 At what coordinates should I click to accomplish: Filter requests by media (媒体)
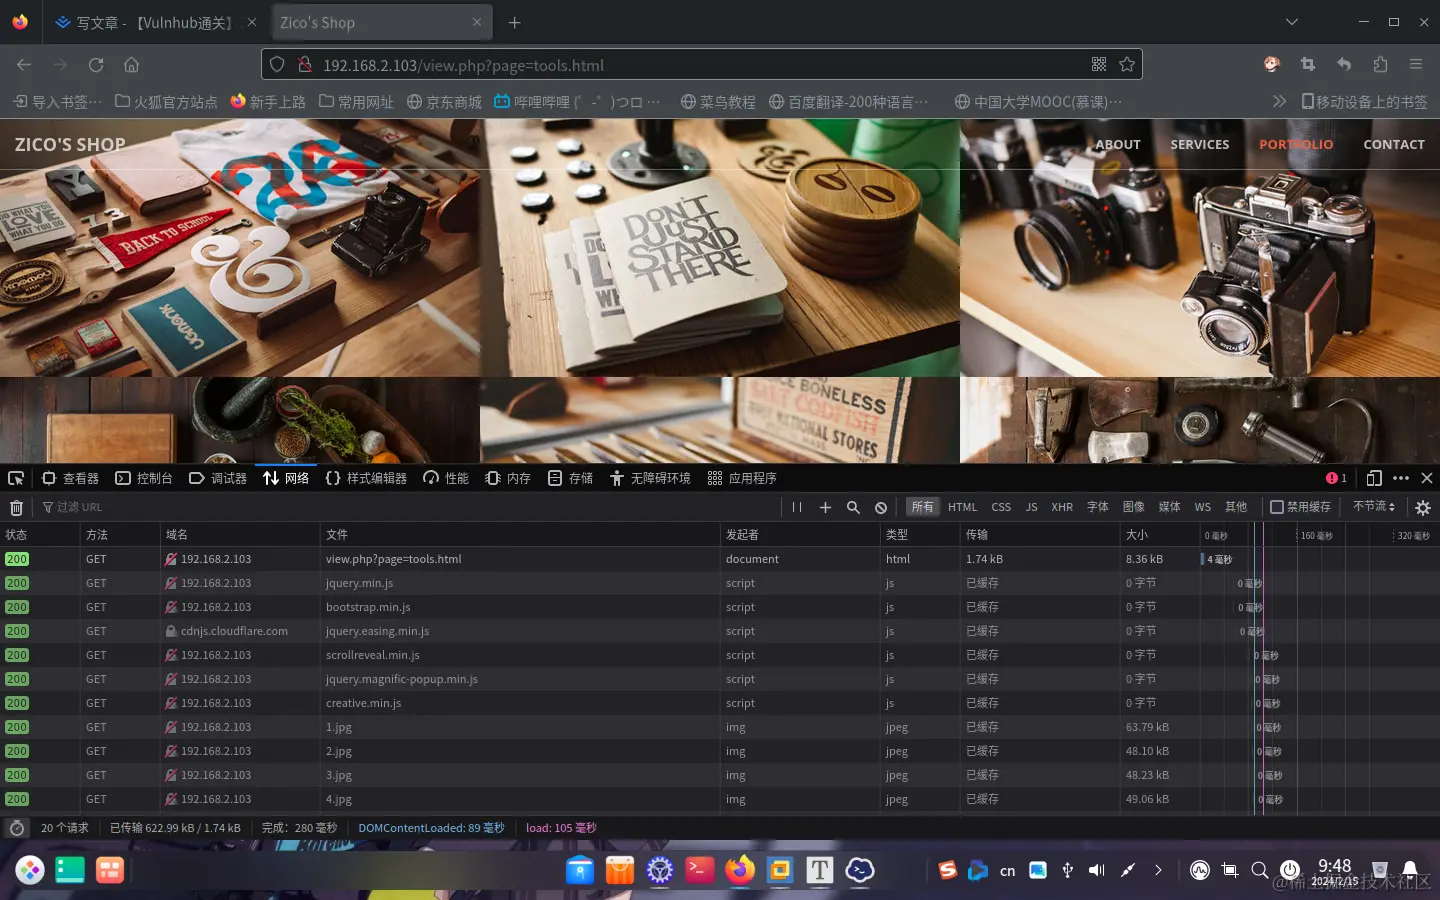click(x=1169, y=507)
